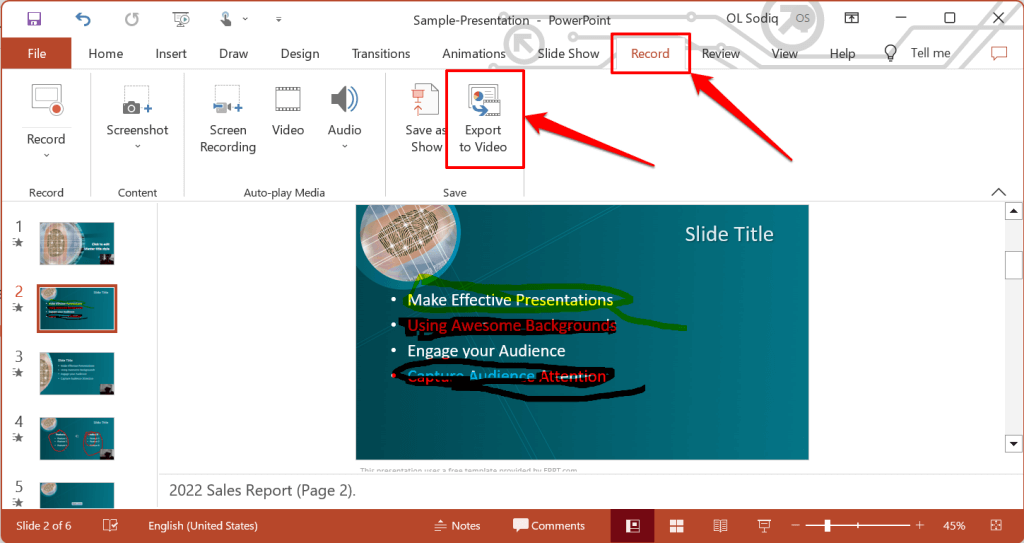Switch to Reading View
This screenshot has width=1024, height=543.
pyautogui.click(x=720, y=526)
